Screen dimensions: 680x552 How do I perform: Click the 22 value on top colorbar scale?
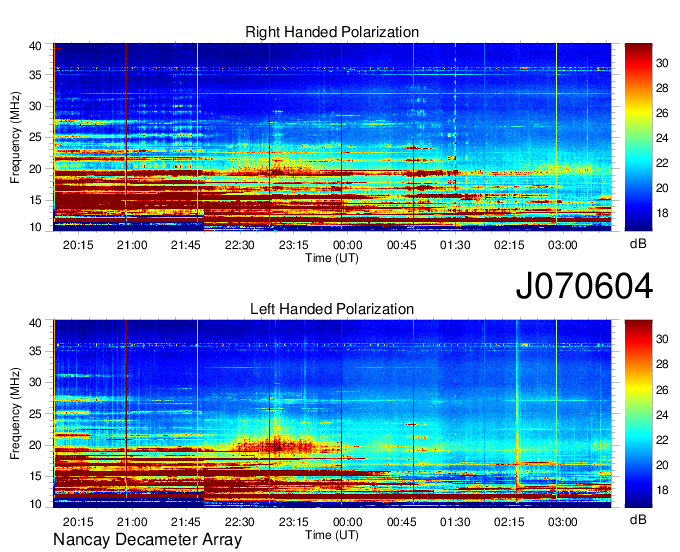click(x=662, y=163)
